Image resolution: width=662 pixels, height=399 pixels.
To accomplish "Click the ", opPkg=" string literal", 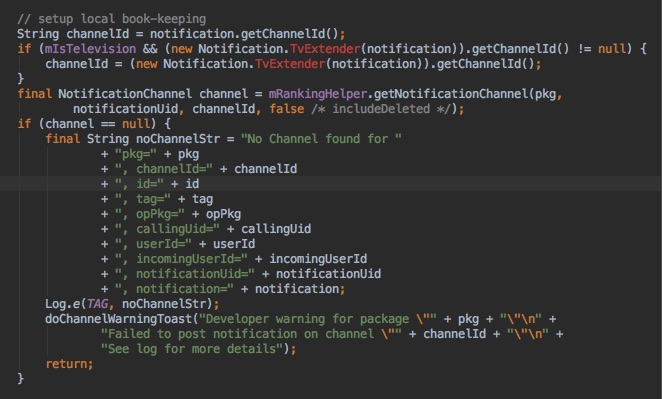I will pyautogui.click(x=150, y=214).
